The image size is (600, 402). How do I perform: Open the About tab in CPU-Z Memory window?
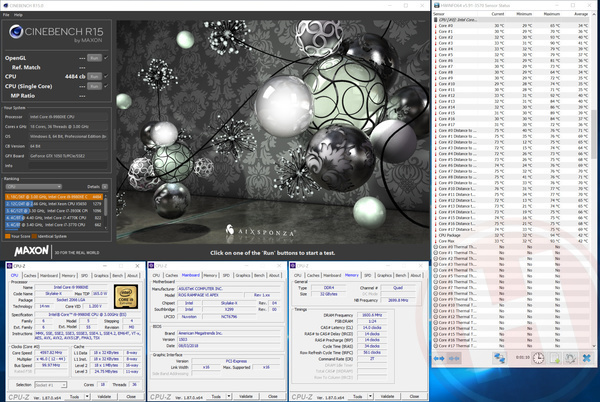point(416,275)
